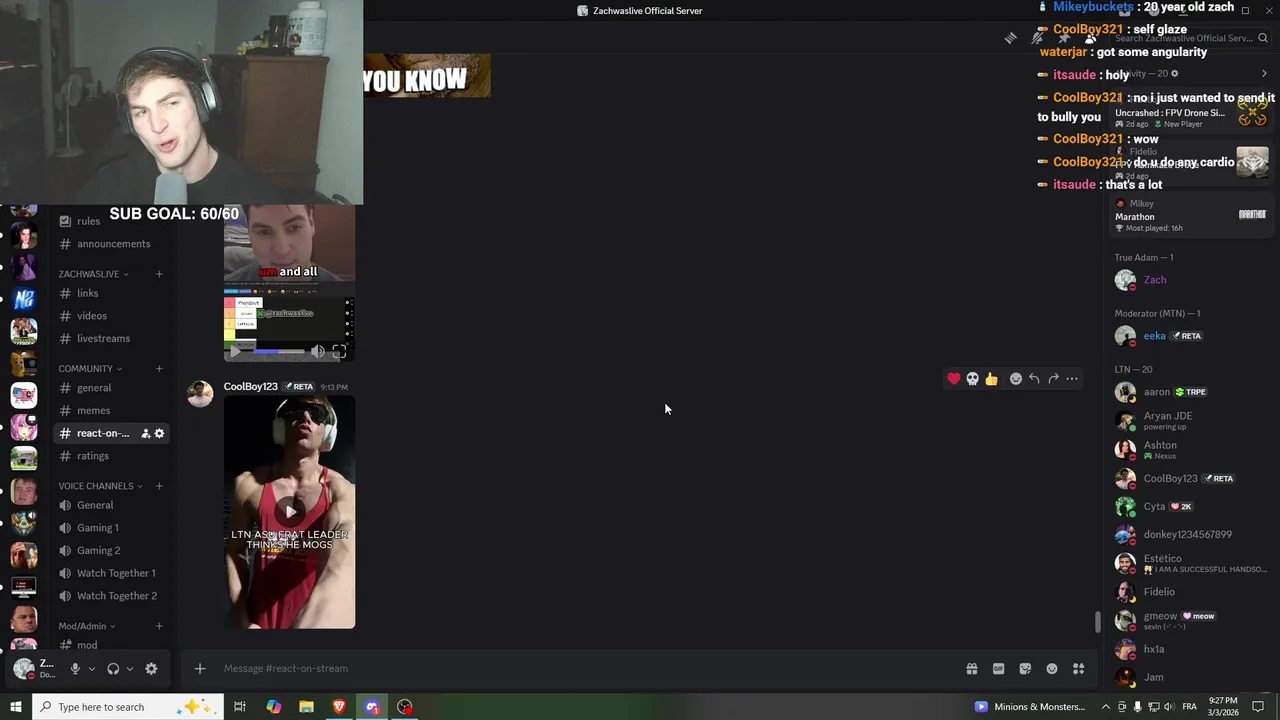Image resolution: width=1280 pixels, height=720 pixels.
Task: Add channel to VOICE CHANNELS category
Action: [x=159, y=486]
